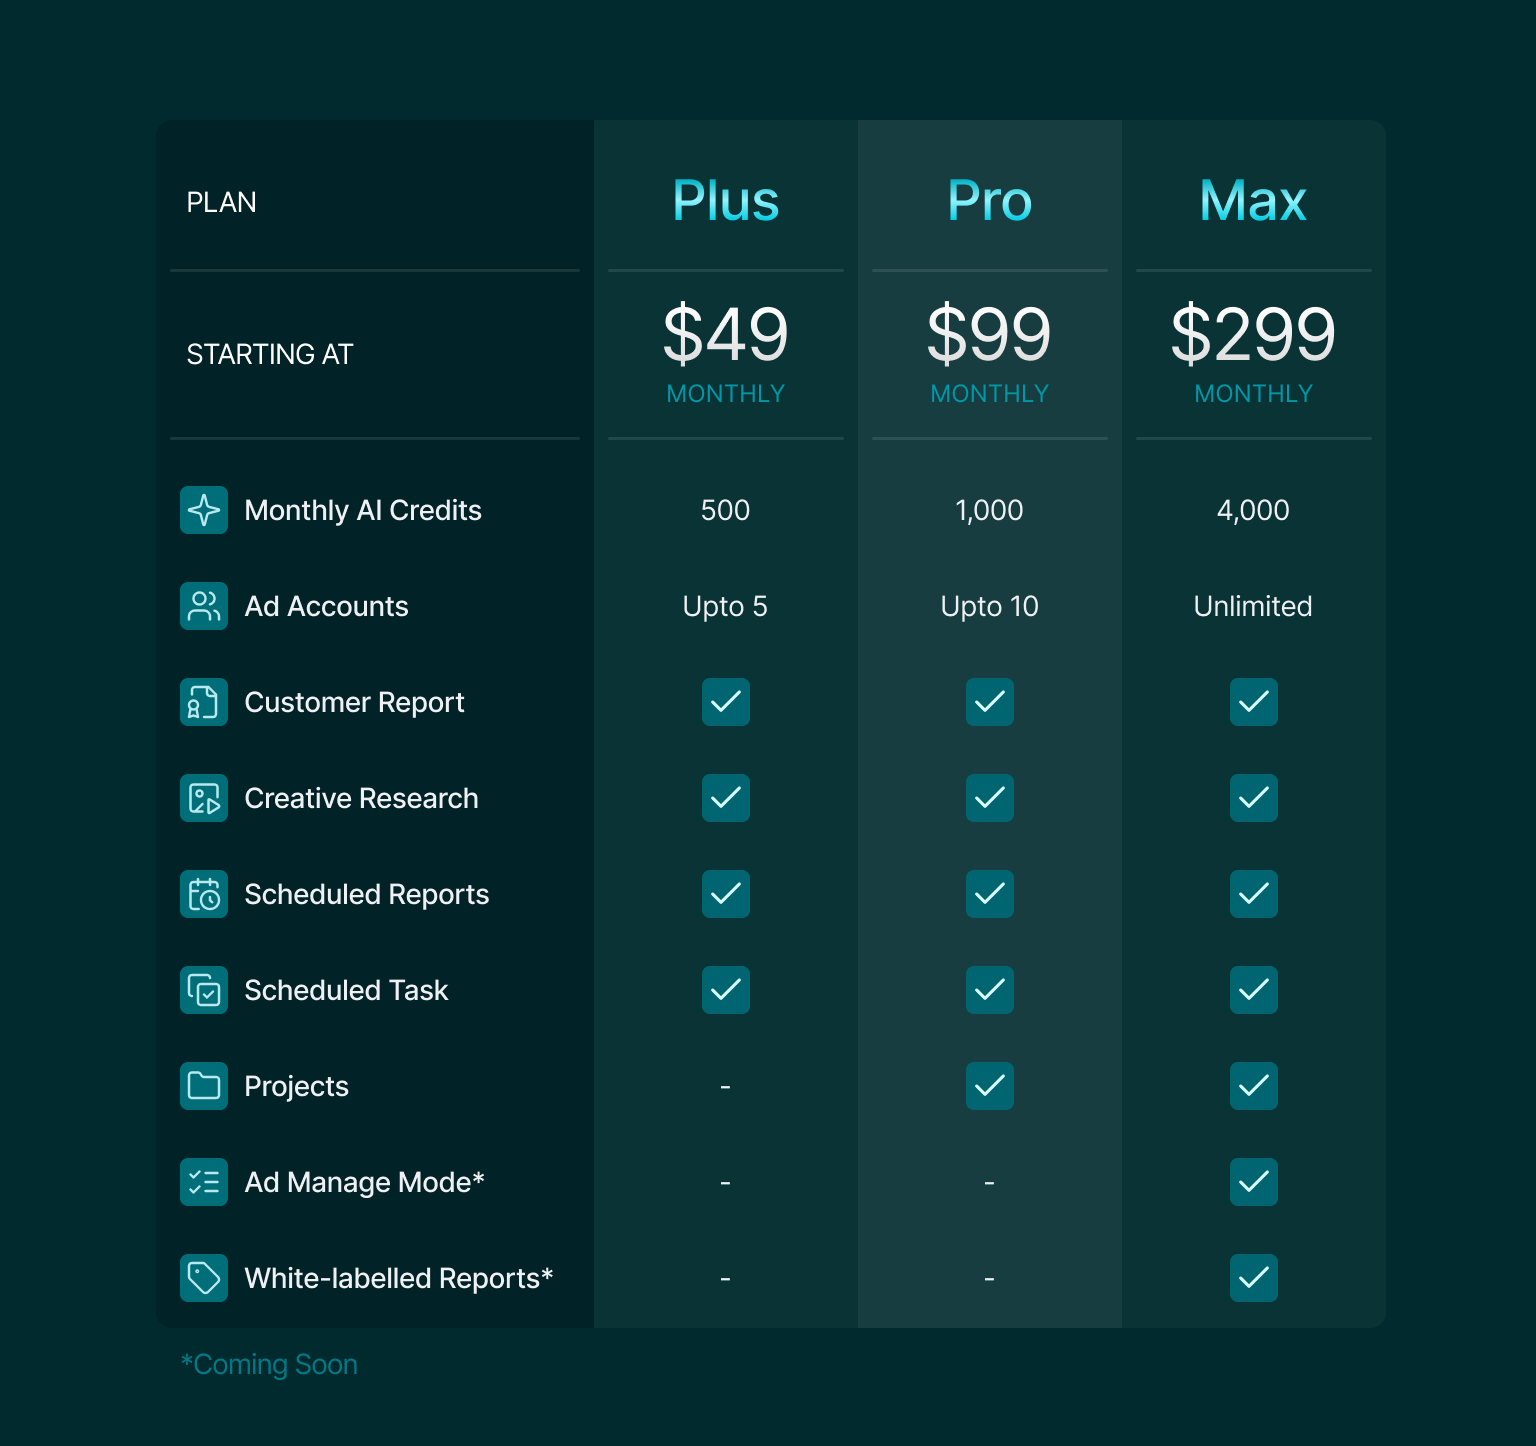The image size is (1536, 1446).
Task: Click the Coming Soon footnote text
Action: tap(269, 1364)
